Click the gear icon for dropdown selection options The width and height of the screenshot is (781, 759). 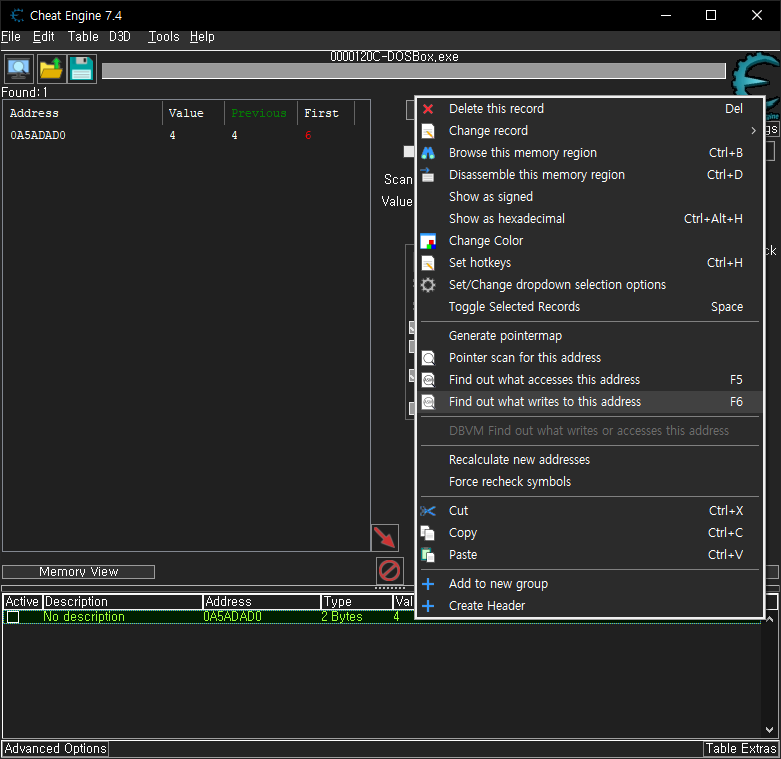428,285
